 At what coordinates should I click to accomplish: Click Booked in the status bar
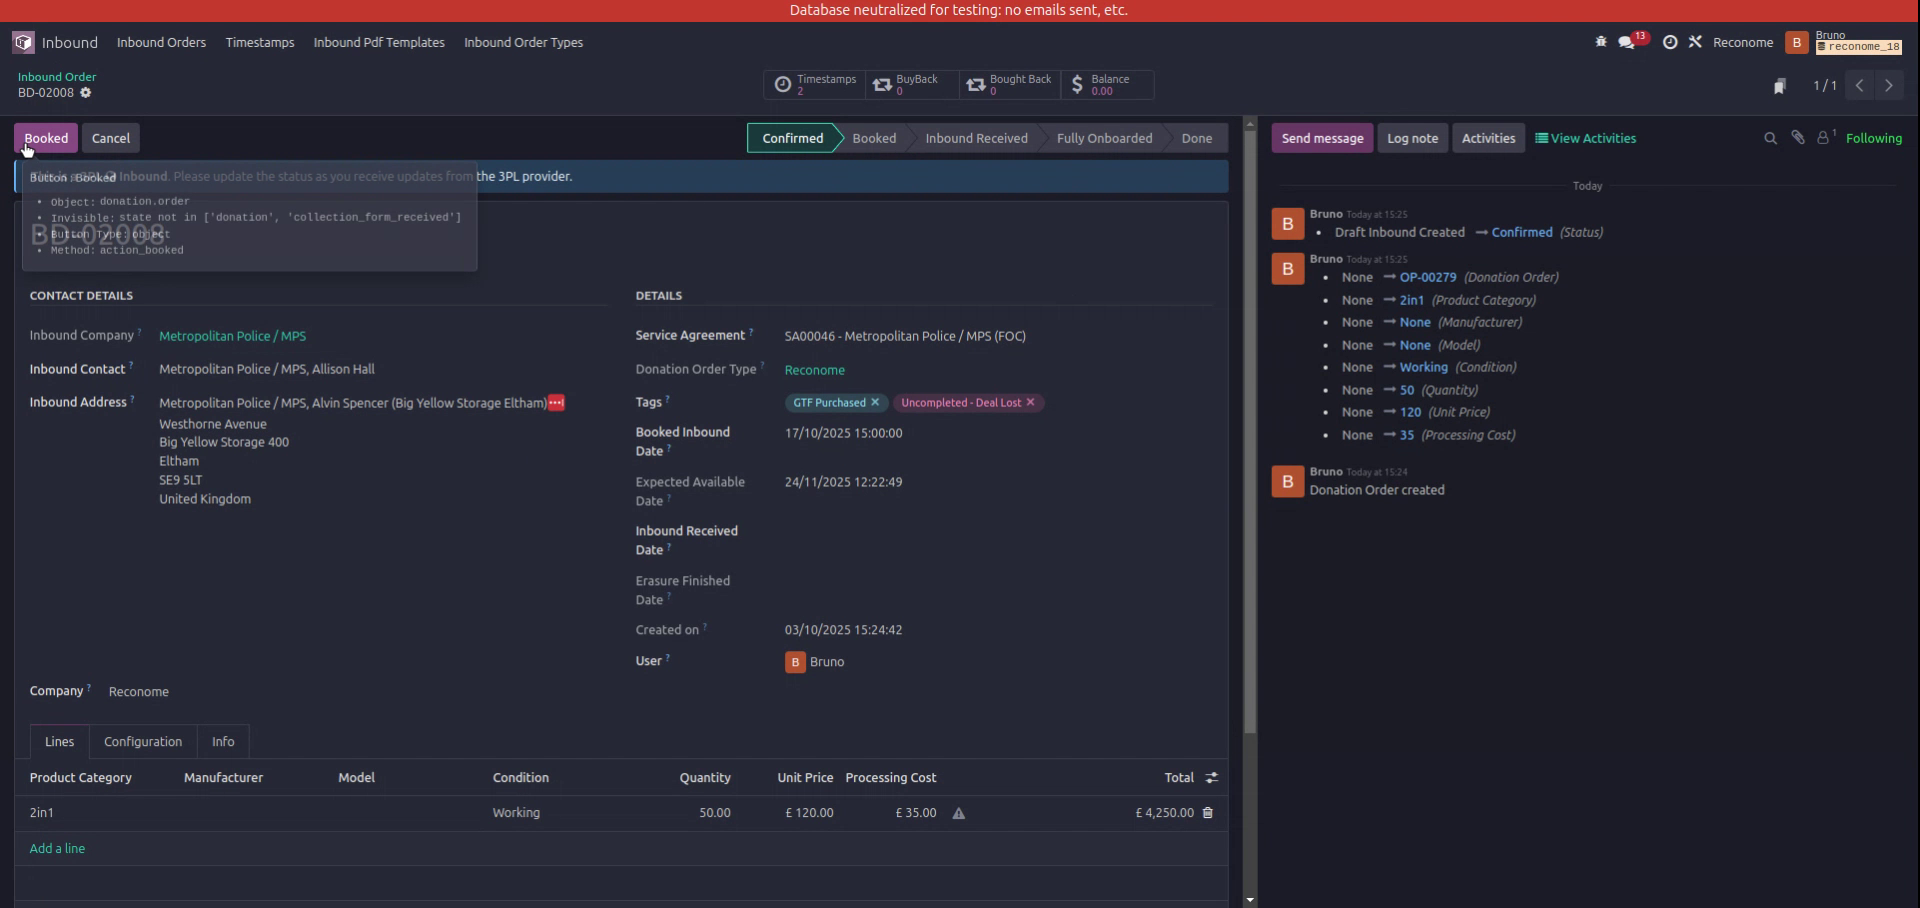click(x=873, y=138)
